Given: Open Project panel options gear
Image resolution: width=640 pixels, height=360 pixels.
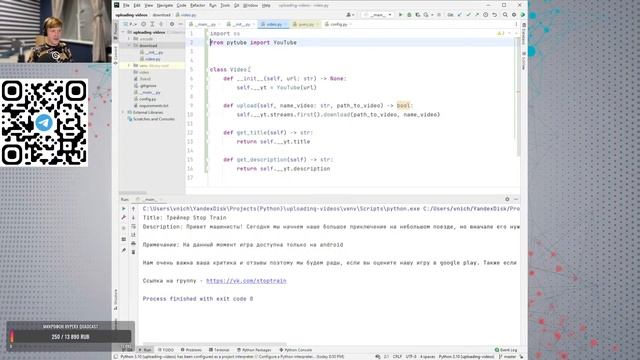Looking at the screenshot, I should (172, 24).
